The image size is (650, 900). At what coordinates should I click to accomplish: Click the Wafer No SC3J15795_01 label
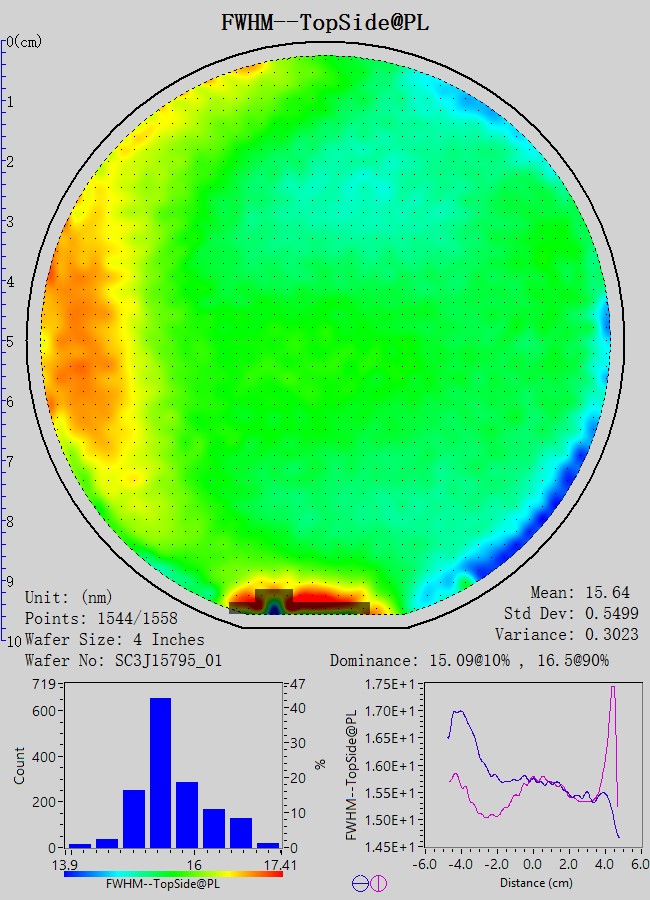click(x=123, y=661)
